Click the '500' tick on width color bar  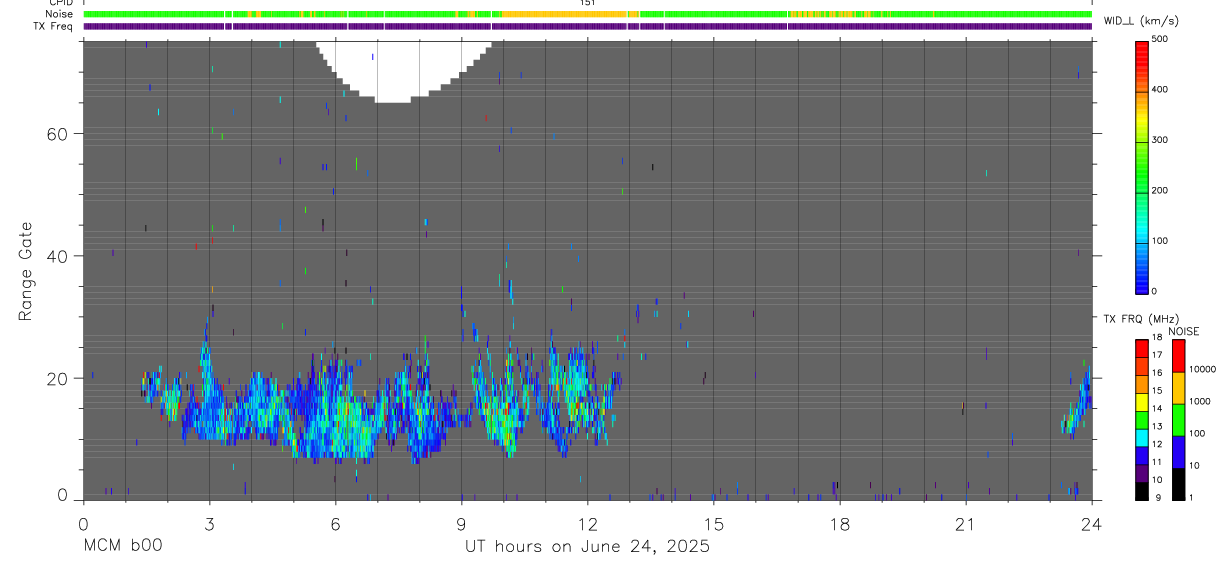[x=1161, y=39]
